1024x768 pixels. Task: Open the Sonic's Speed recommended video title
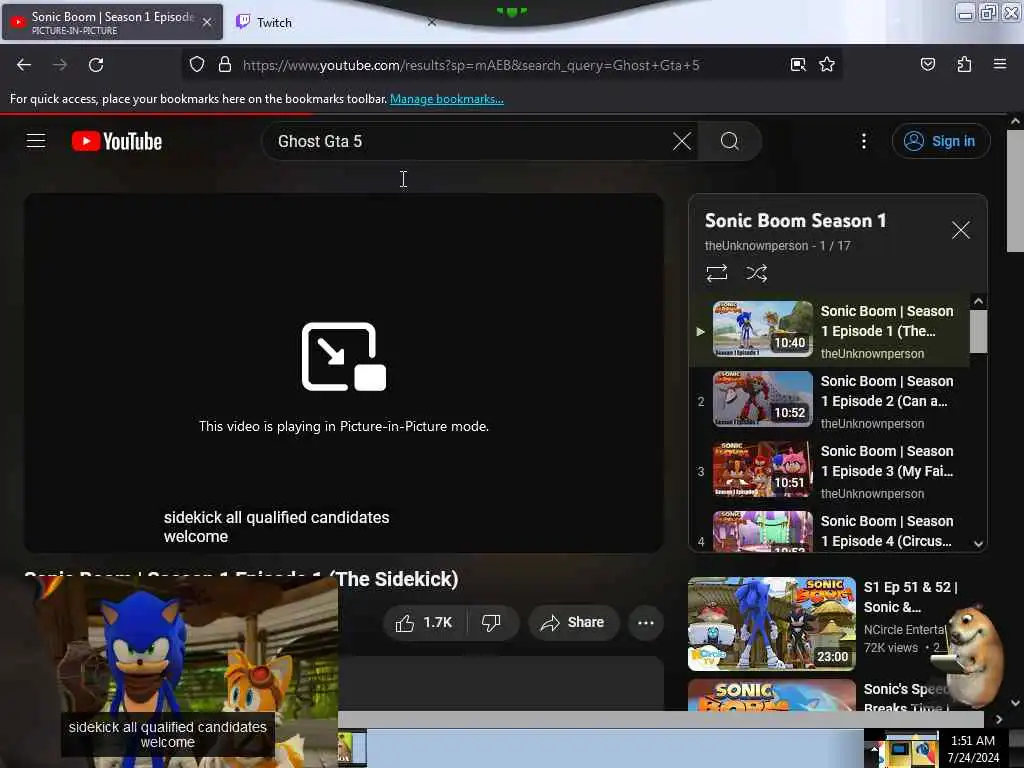[904, 697]
